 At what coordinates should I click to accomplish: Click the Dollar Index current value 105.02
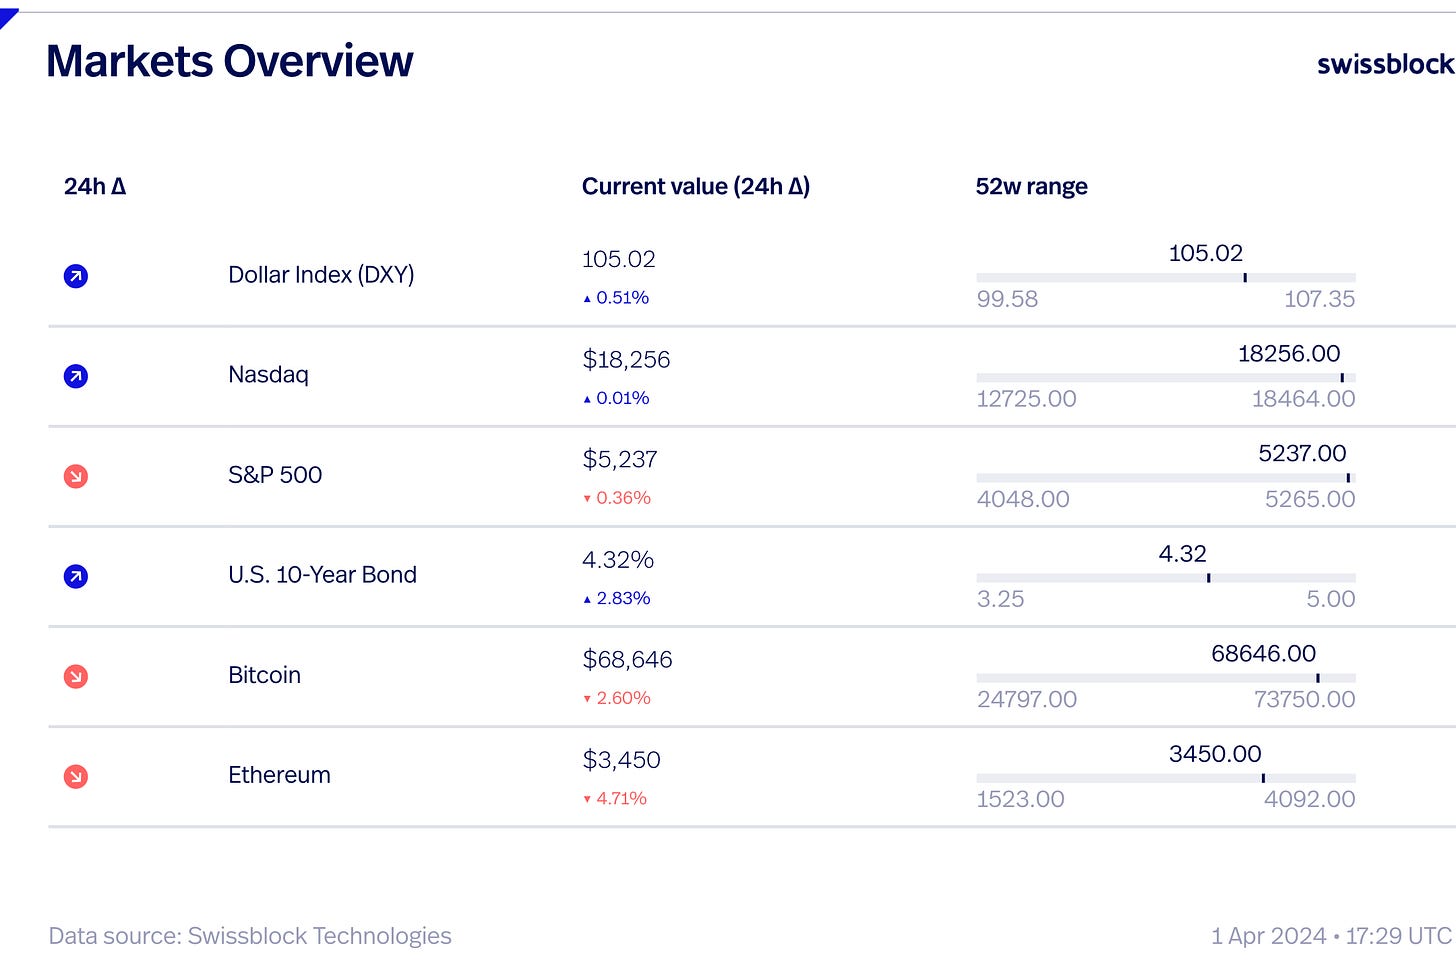point(619,259)
